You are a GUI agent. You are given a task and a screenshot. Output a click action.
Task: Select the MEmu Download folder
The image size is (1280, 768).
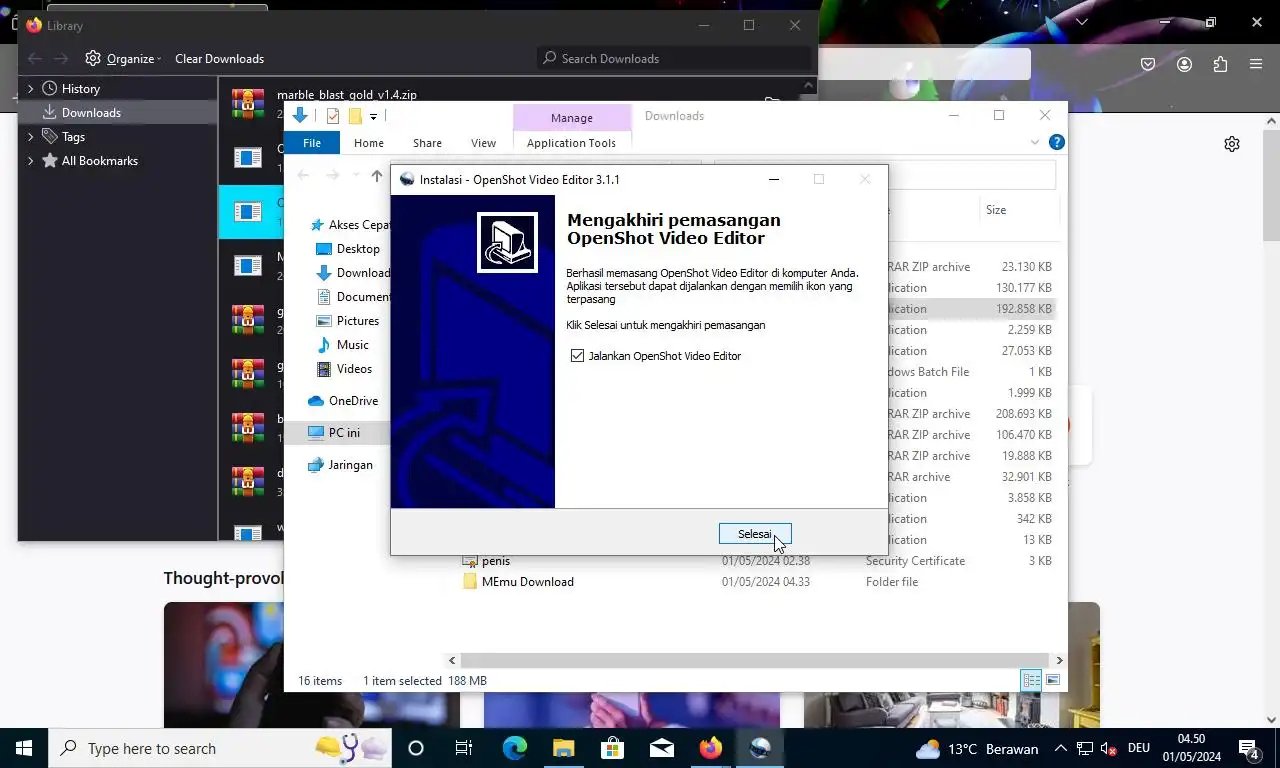pos(527,582)
